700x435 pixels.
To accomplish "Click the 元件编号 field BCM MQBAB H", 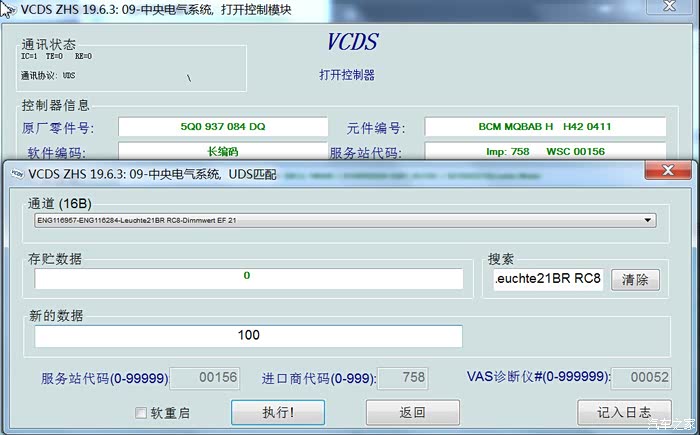I will click(x=544, y=127).
